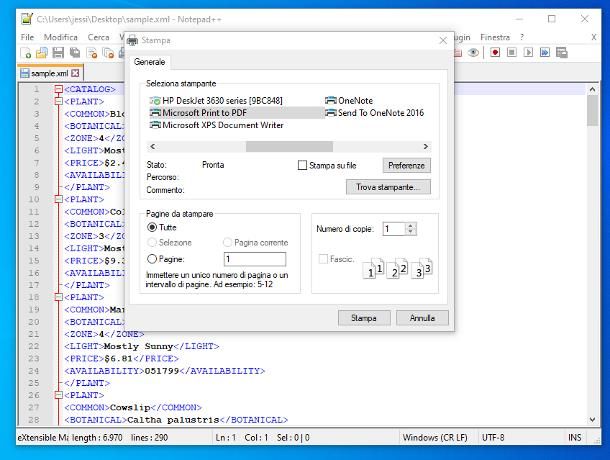Click the Caltha palustris text on line 28

tap(174, 420)
